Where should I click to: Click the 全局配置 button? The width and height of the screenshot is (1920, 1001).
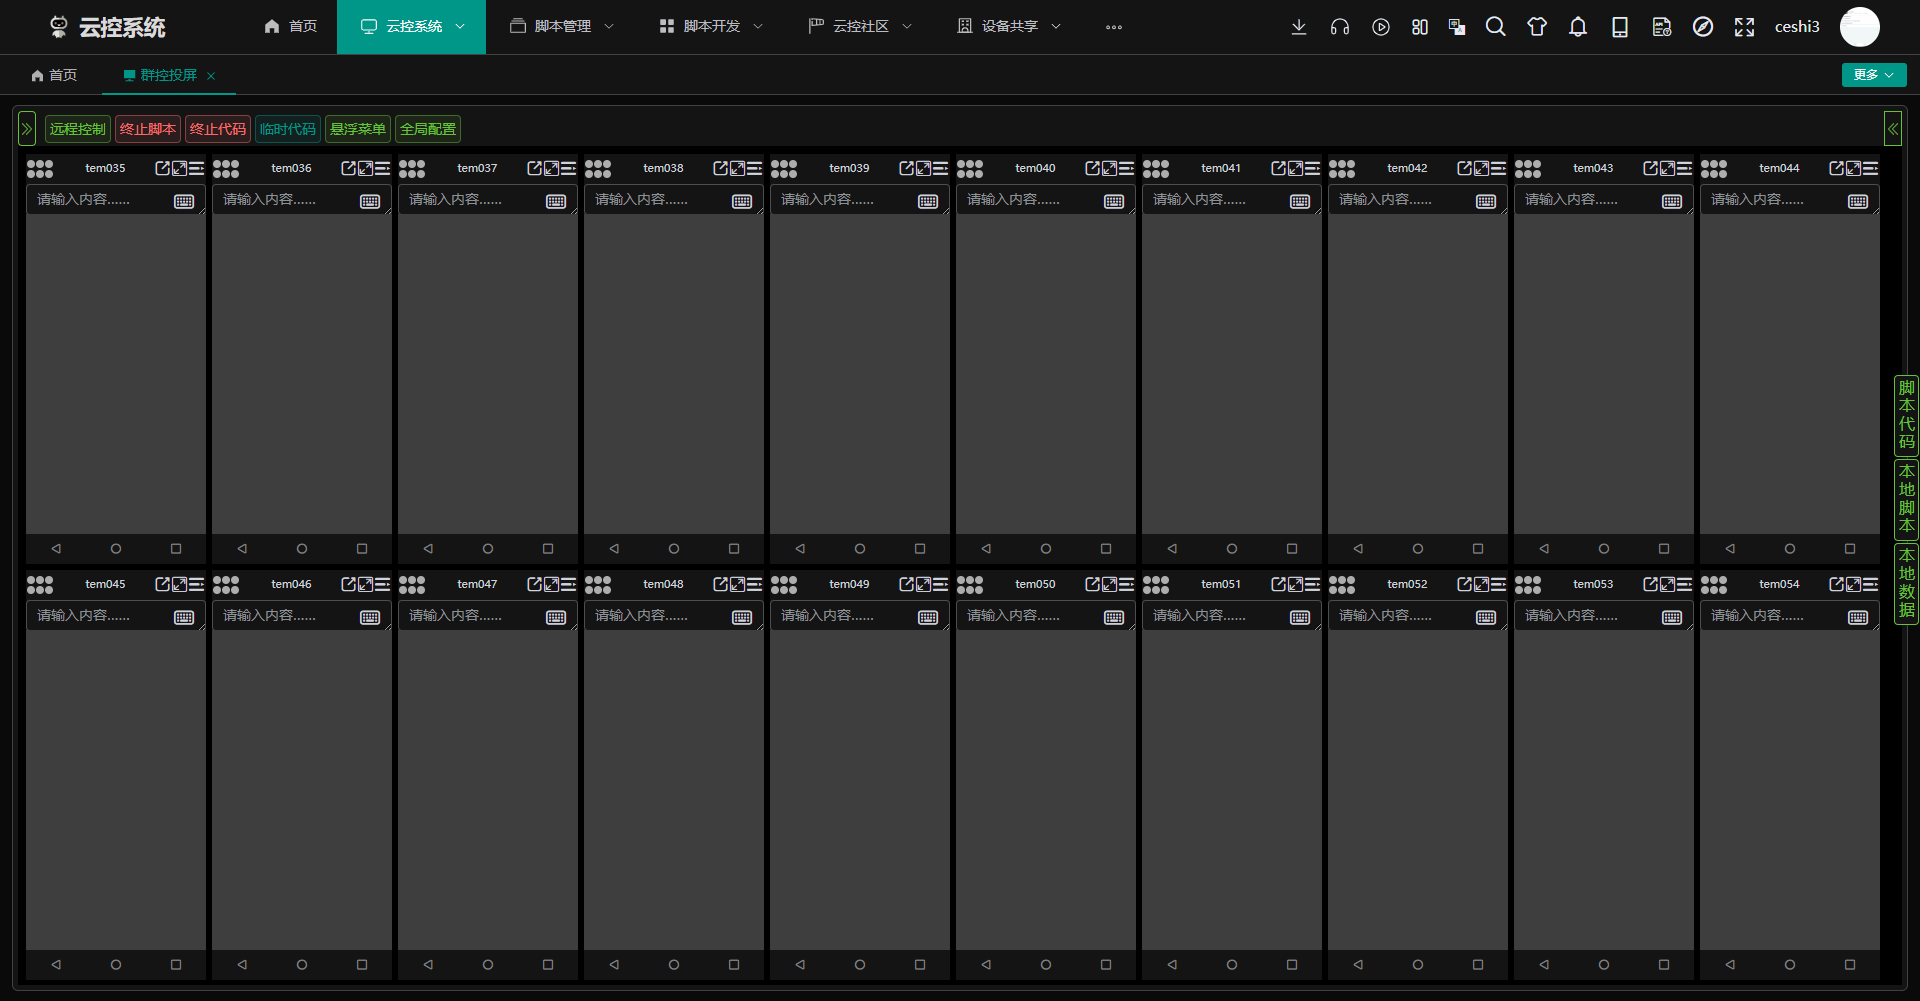428,129
